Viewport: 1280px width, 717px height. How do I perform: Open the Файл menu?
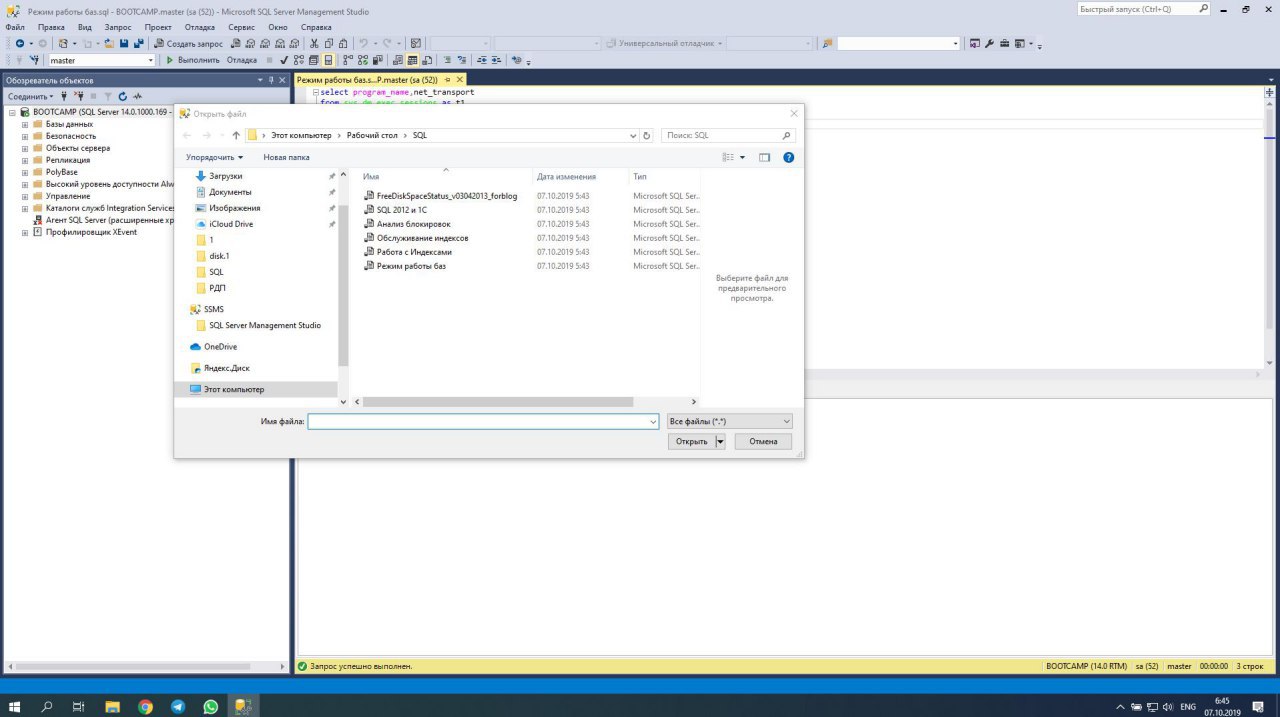coord(15,27)
